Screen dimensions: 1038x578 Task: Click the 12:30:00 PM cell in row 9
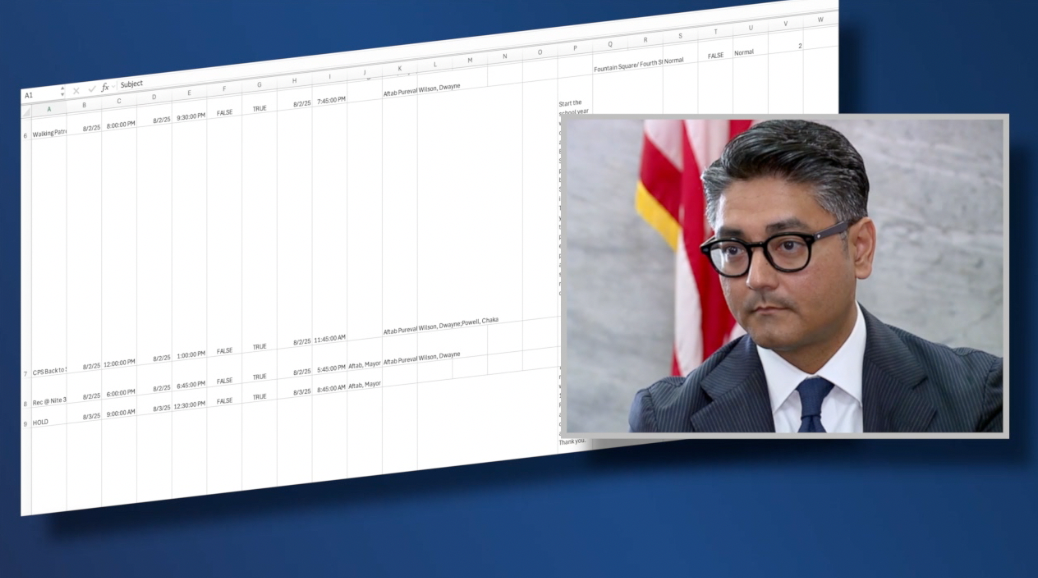point(188,405)
